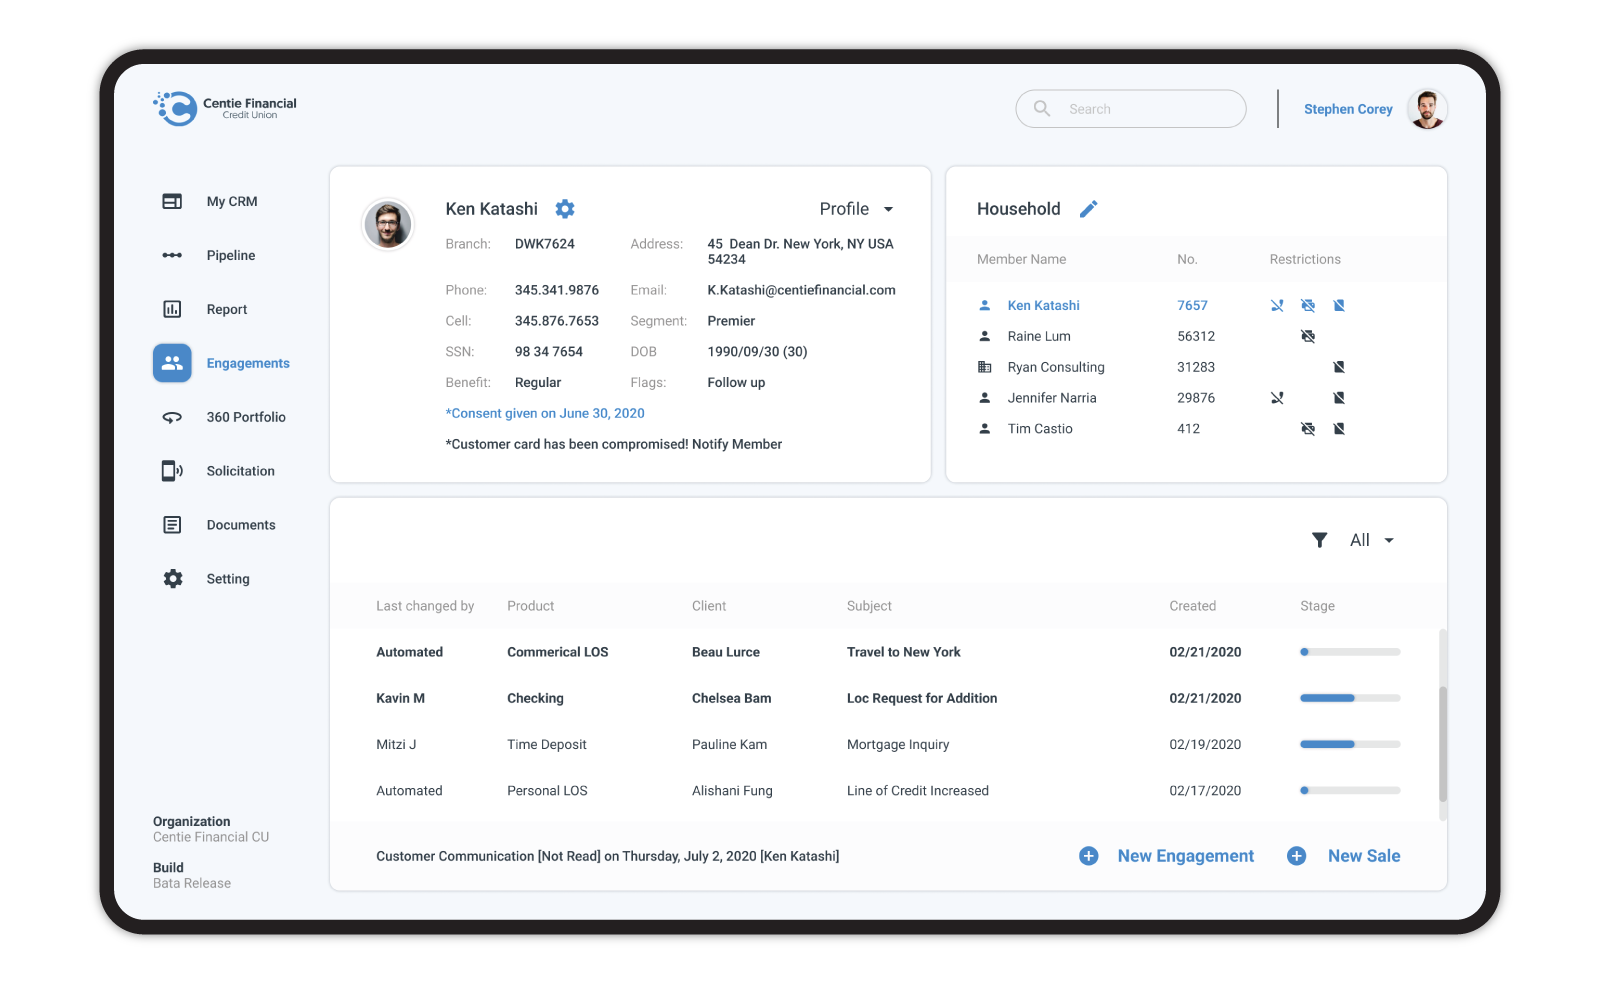Open the Pipeline sidebar icon

pos(172,255)
